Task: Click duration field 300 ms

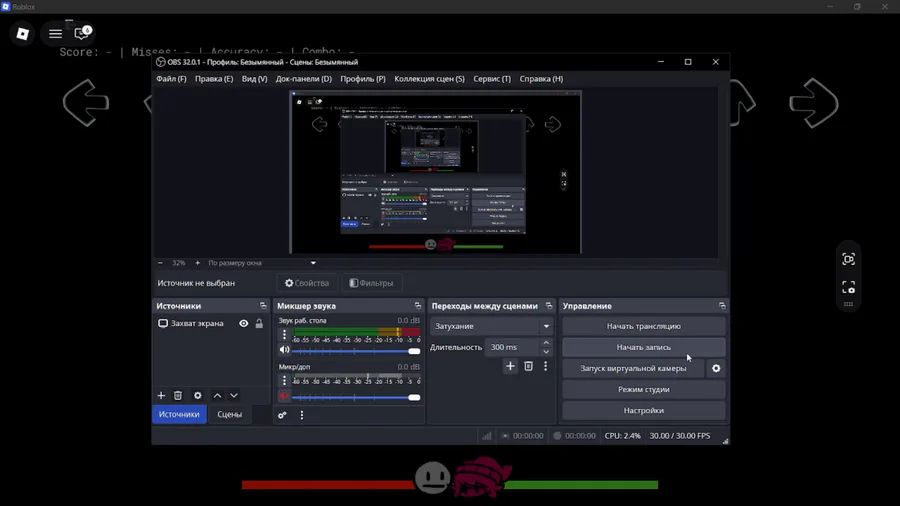Action: (513, 347)
